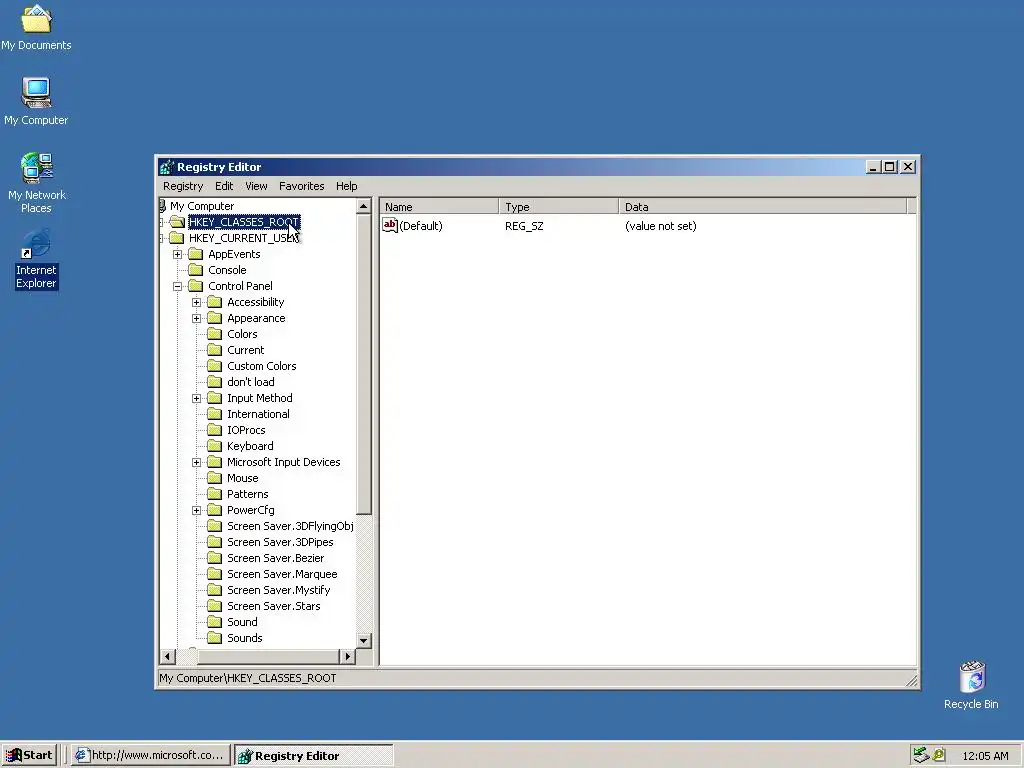Click the 12:05 AM taskbar clock
Viewport: 1024px width, 768px height.
(x=985, y=756)
